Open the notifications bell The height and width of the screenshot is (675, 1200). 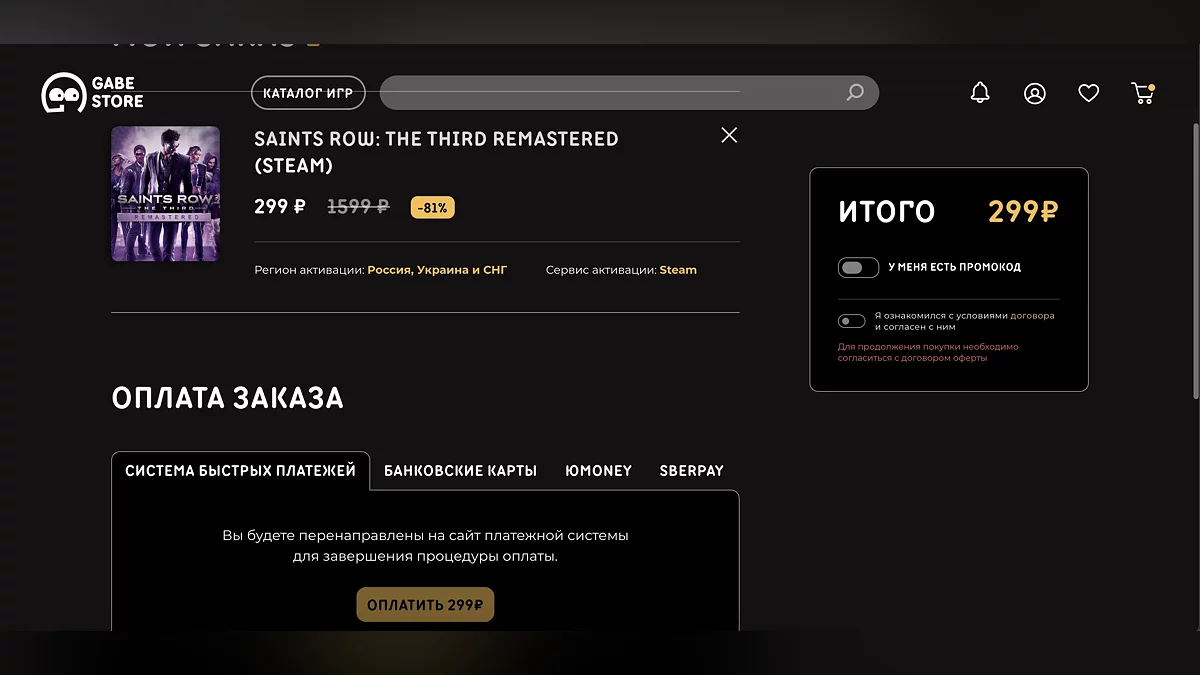click(x=980, y=93)
